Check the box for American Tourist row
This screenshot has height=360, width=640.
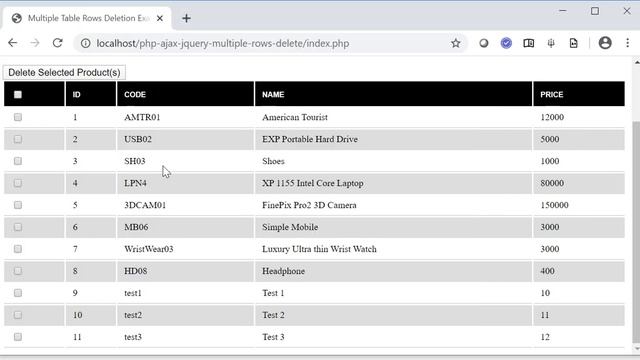(18, 117)
